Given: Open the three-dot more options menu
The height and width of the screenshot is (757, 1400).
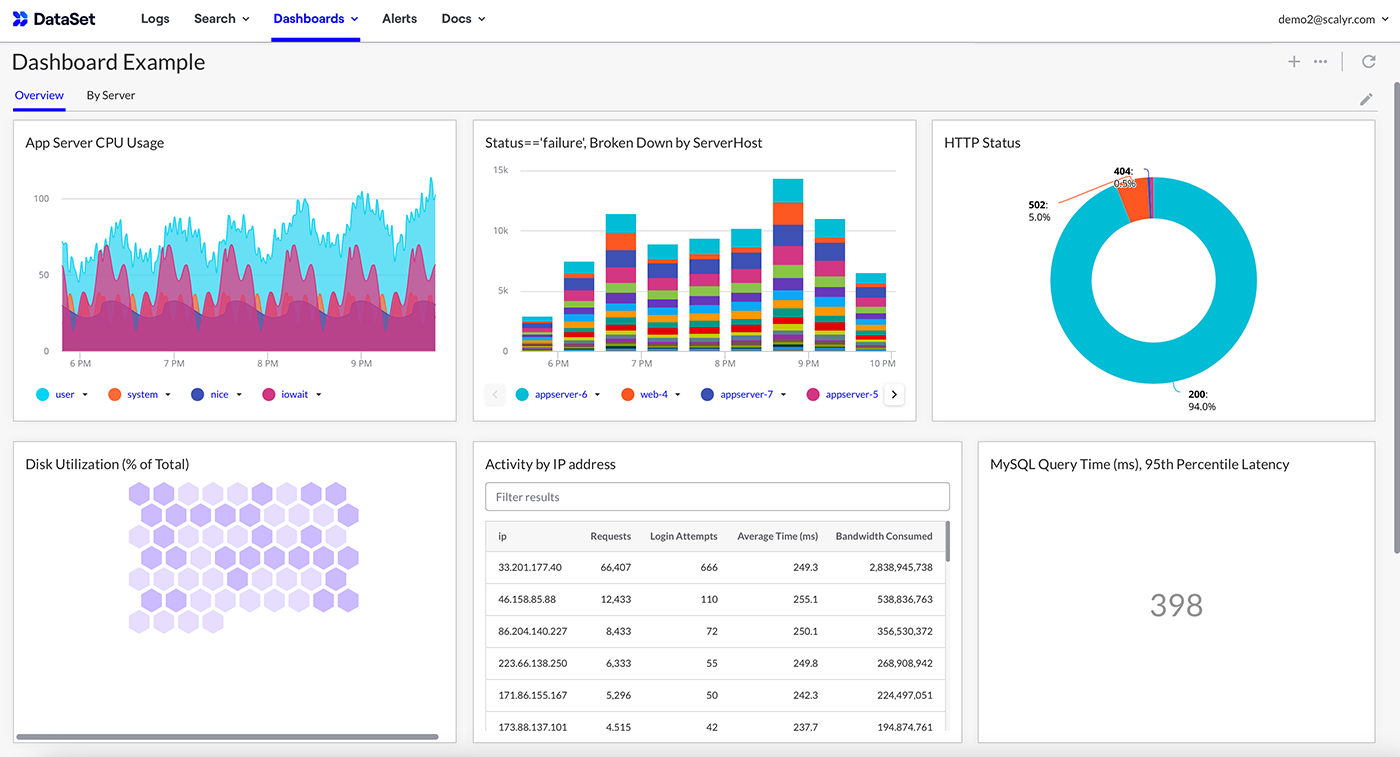Looking at the screenshot, I should point(1320,62).
